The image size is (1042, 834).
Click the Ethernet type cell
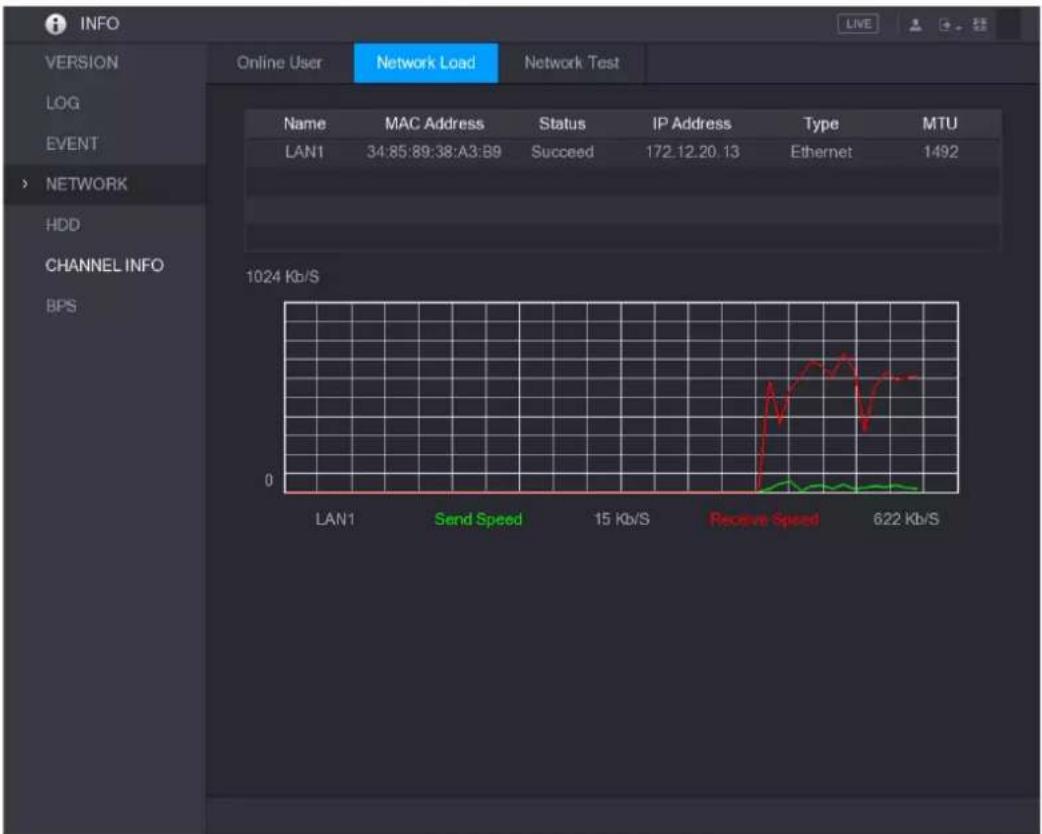(821, 152)
